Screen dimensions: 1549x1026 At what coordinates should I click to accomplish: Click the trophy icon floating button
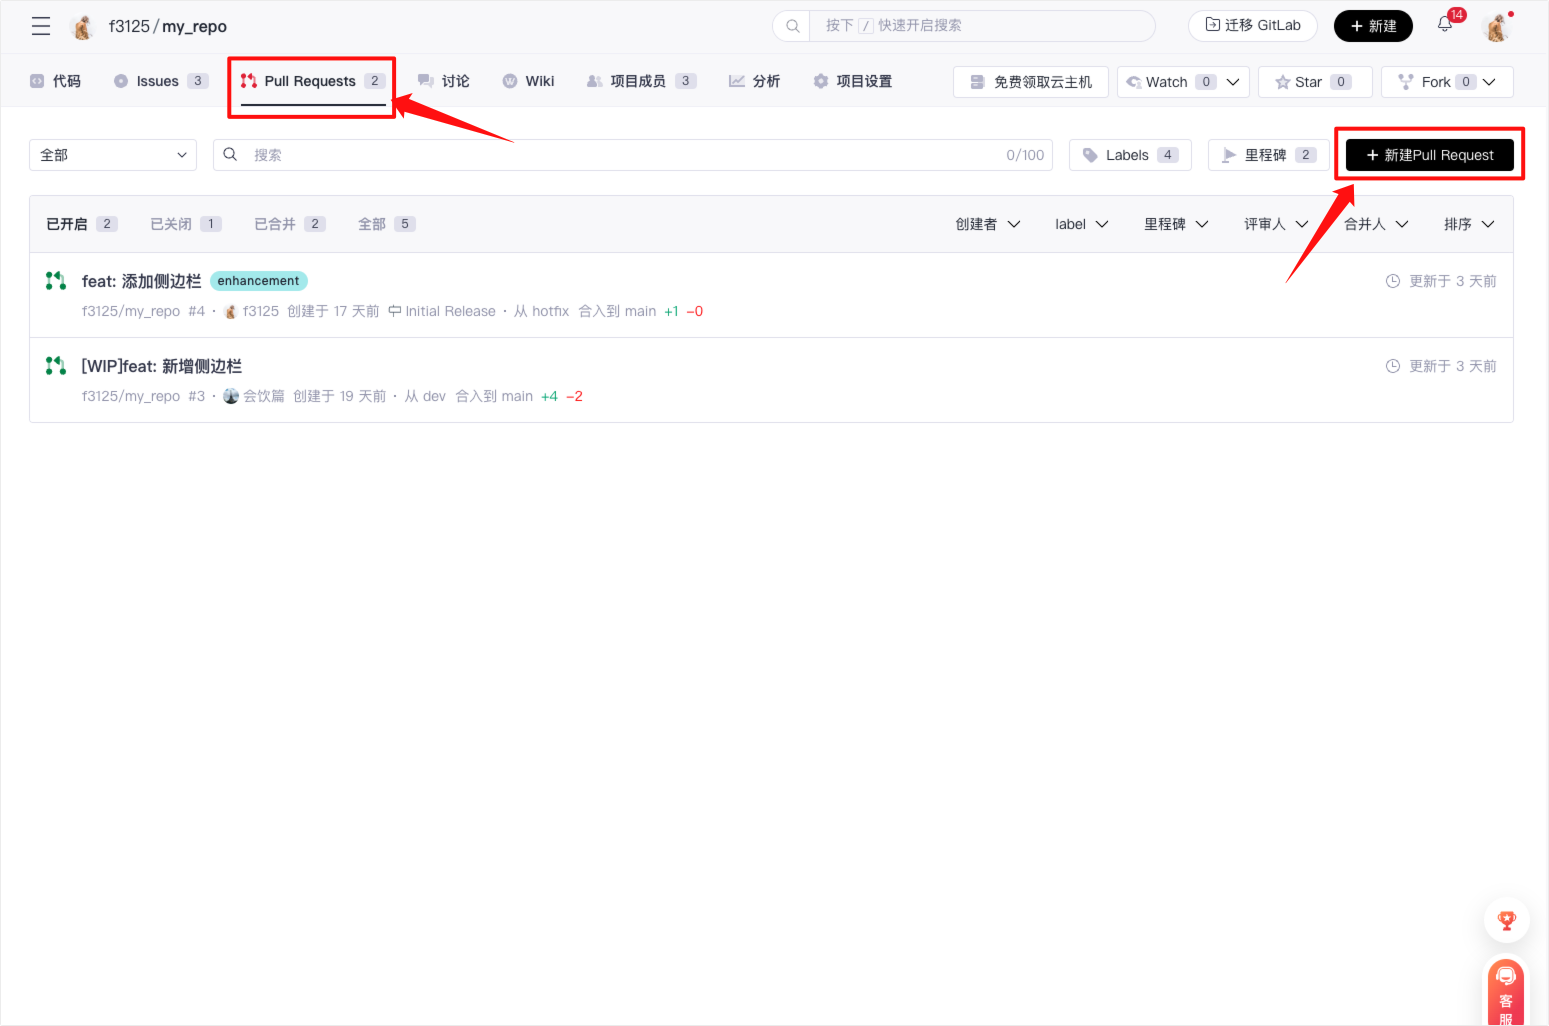[1506, 920]
